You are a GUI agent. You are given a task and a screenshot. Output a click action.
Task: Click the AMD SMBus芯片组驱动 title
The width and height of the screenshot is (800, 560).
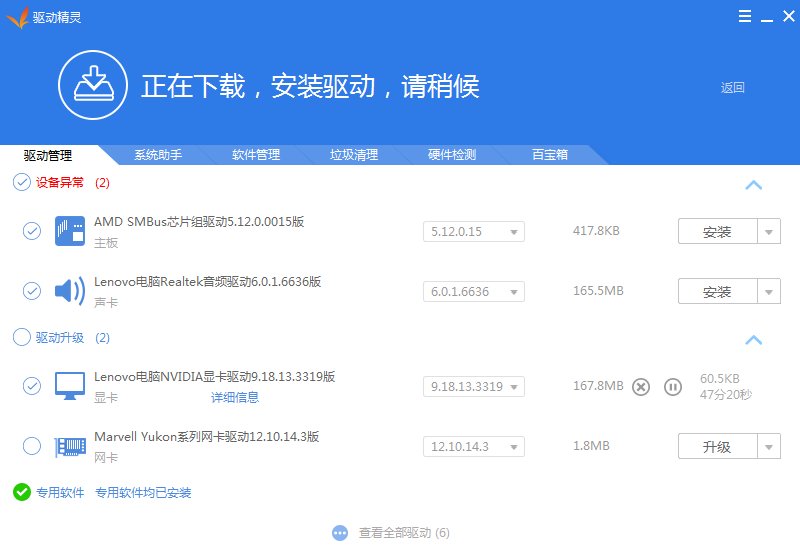199,222
